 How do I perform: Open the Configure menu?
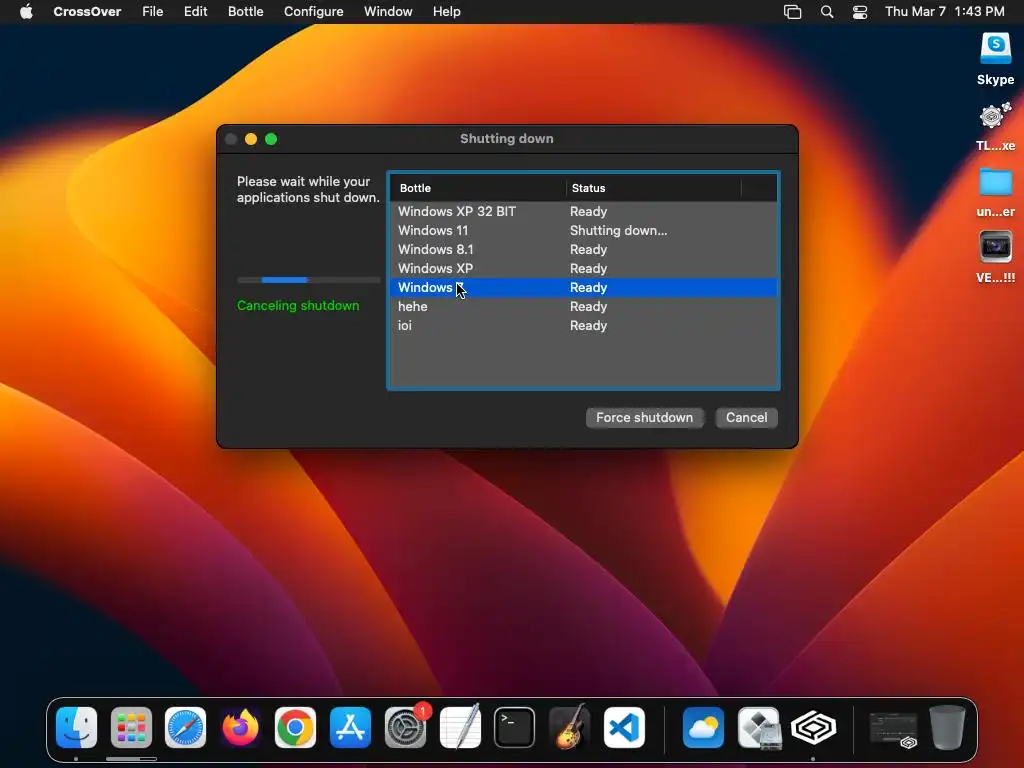313,12
